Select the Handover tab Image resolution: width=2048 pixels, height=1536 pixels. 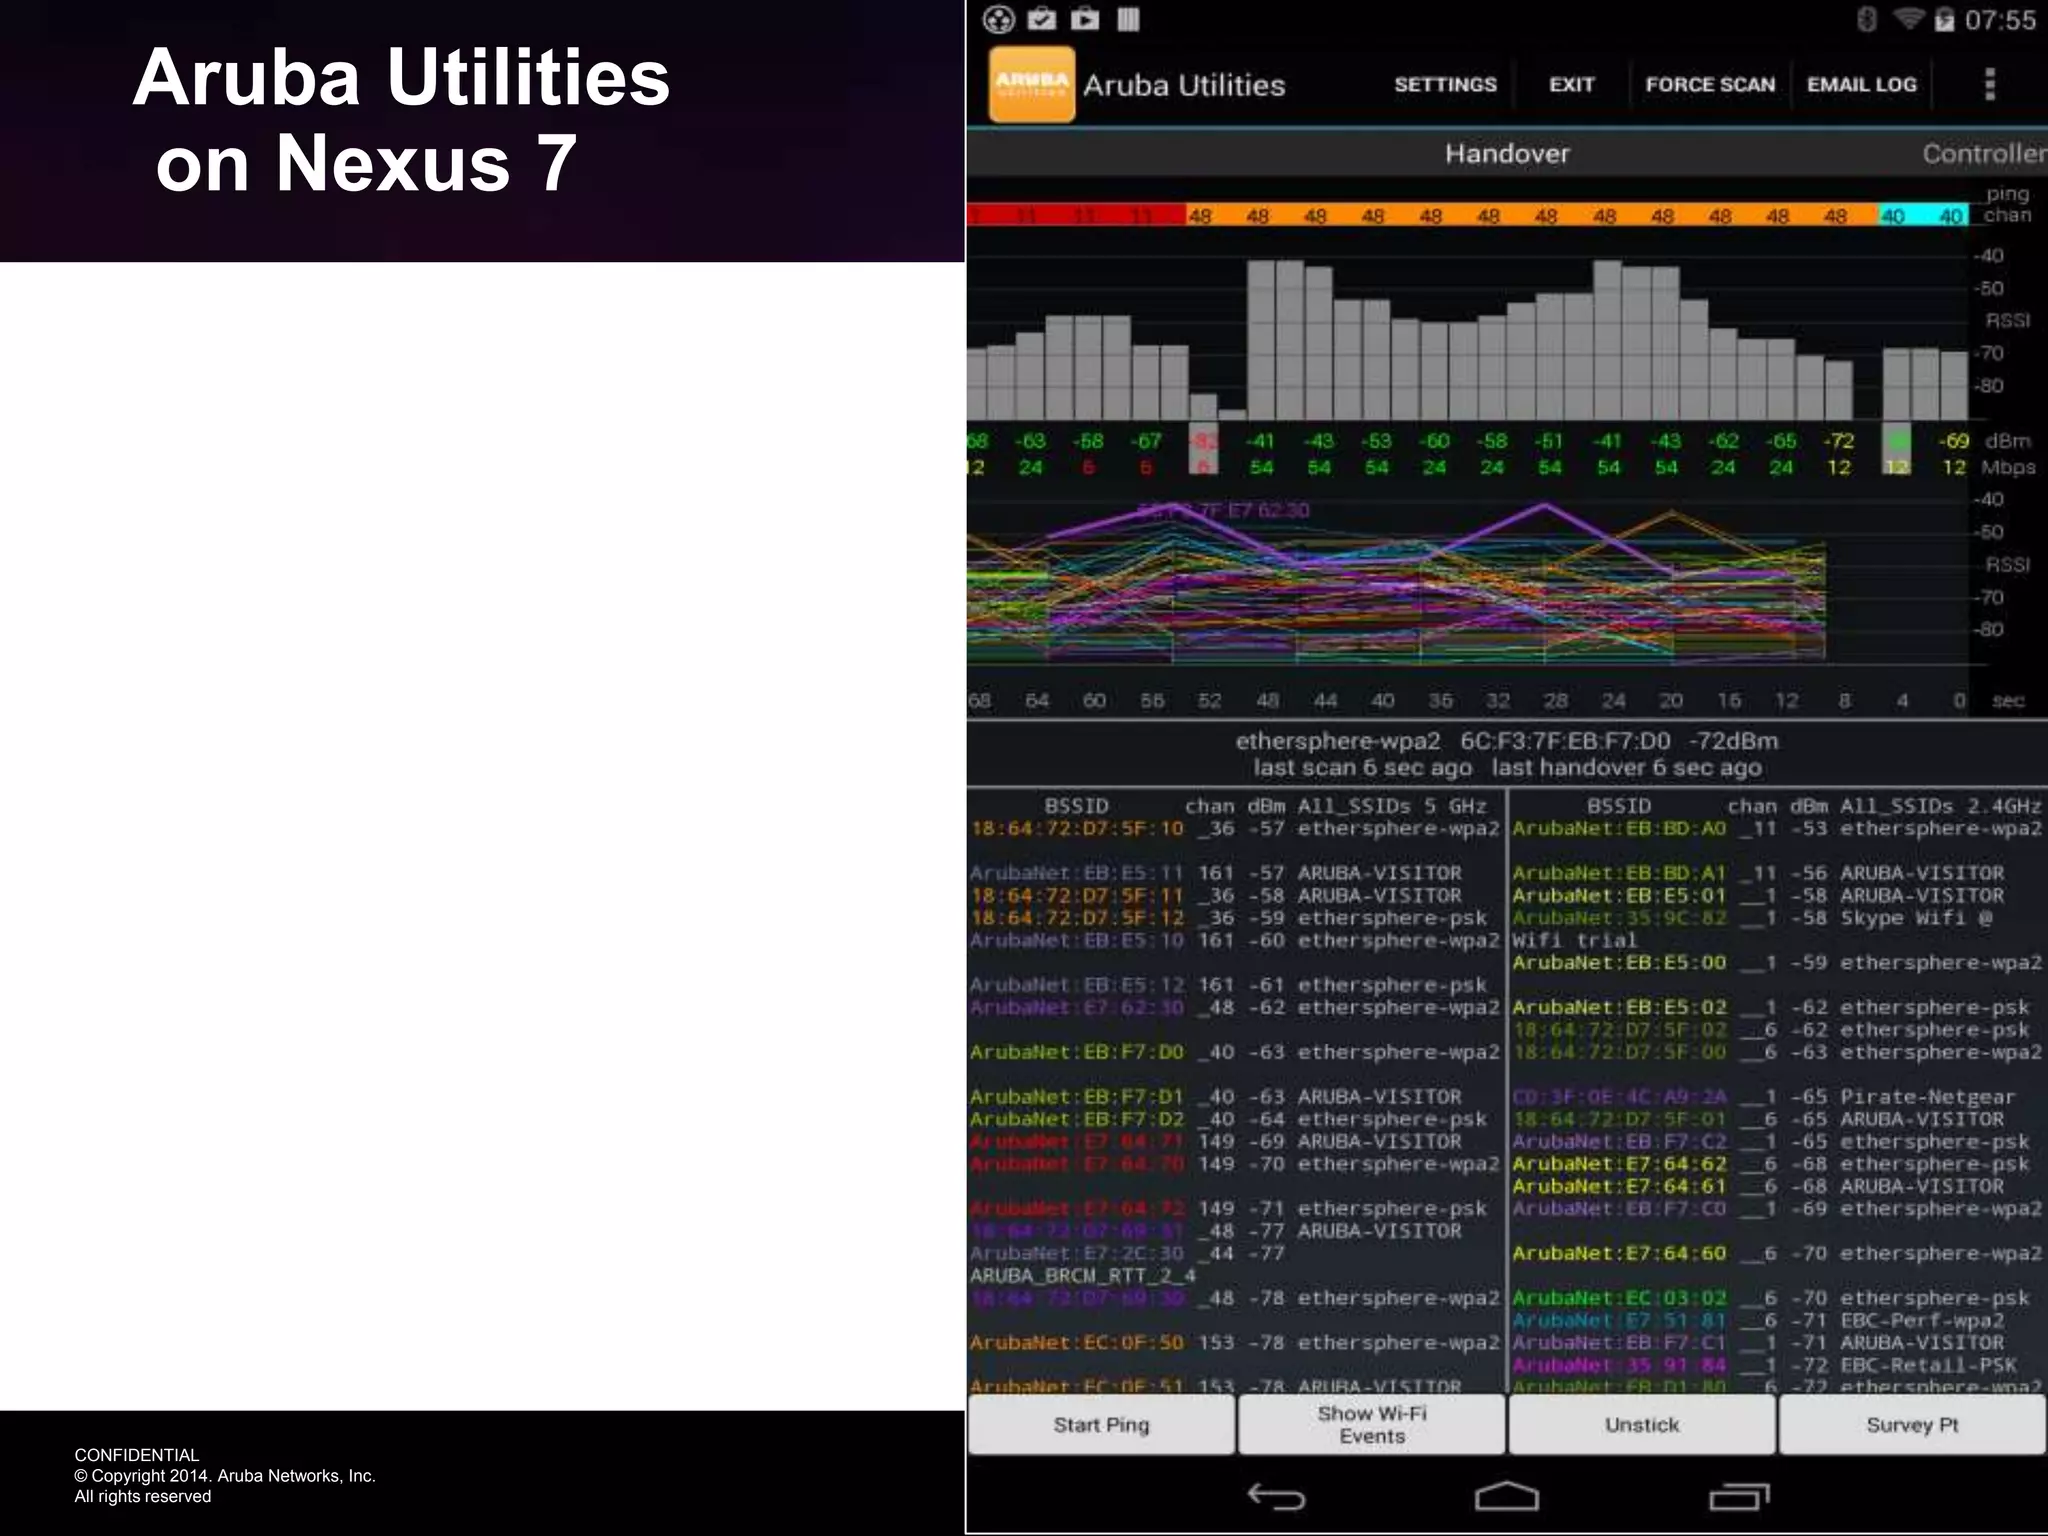(1507, 153)
